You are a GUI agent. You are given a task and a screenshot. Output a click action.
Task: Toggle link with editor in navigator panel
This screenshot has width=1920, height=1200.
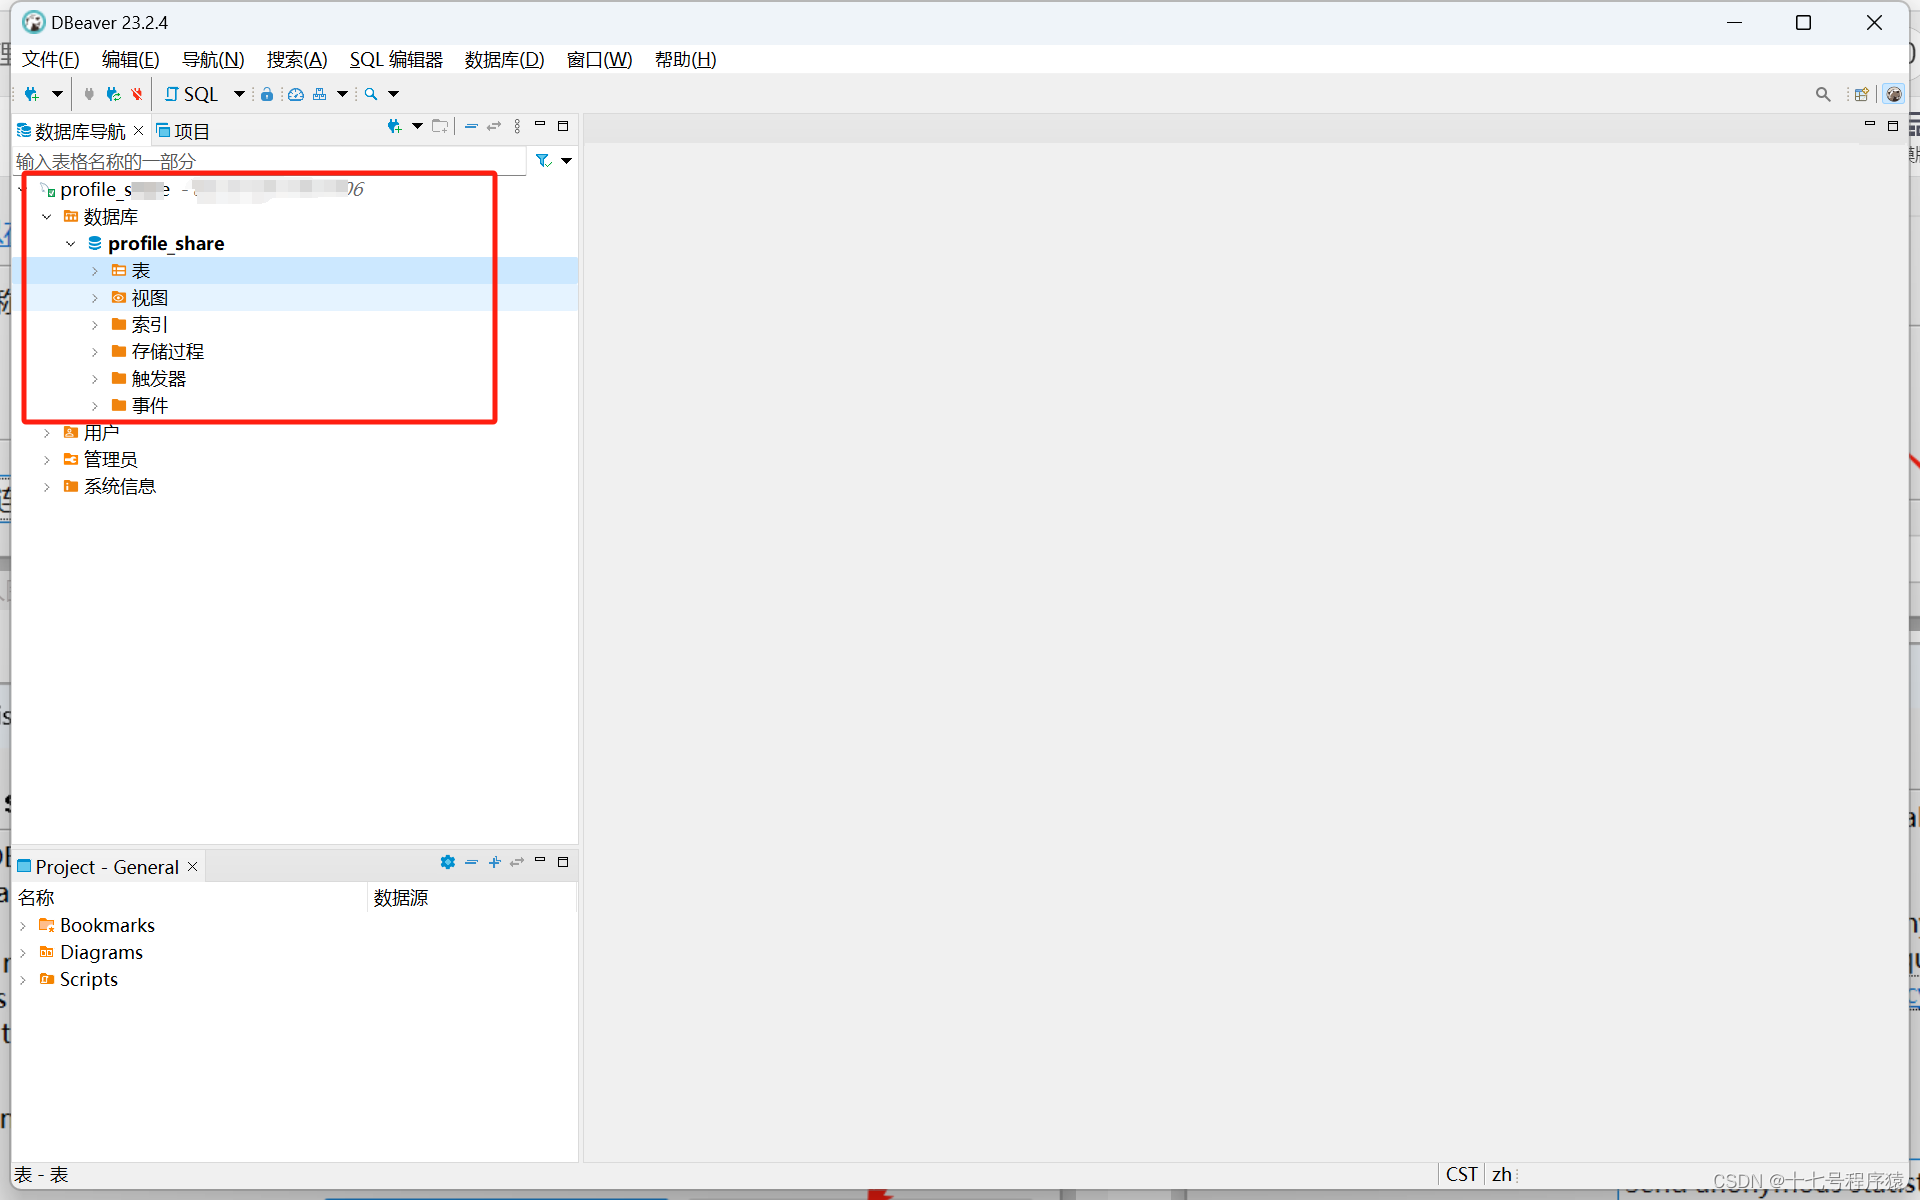pyautogui.click(x=494, y=127)
